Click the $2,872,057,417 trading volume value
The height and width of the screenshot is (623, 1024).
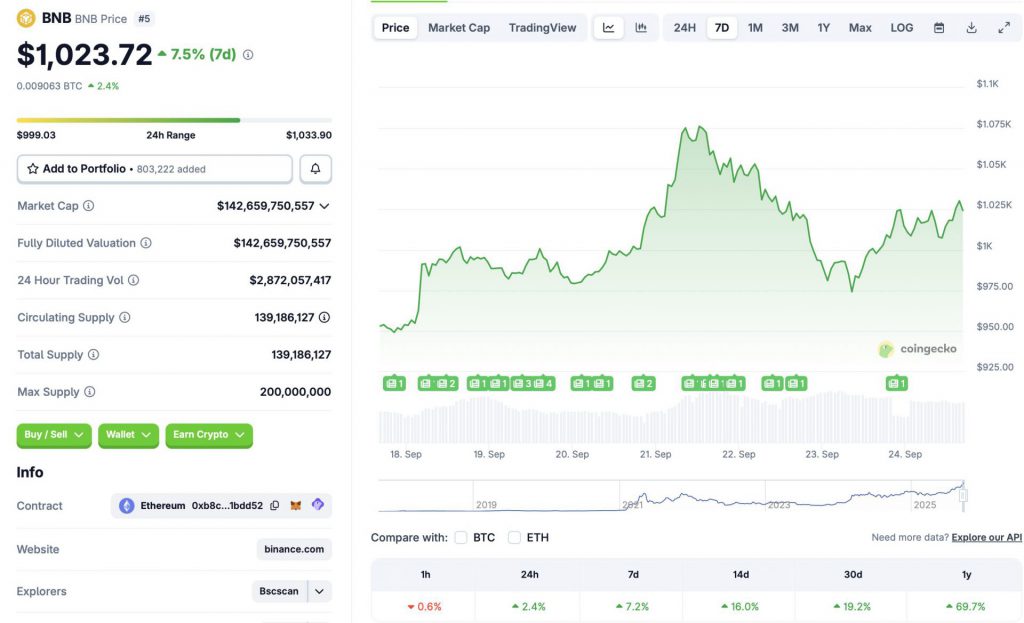point(290,280)
